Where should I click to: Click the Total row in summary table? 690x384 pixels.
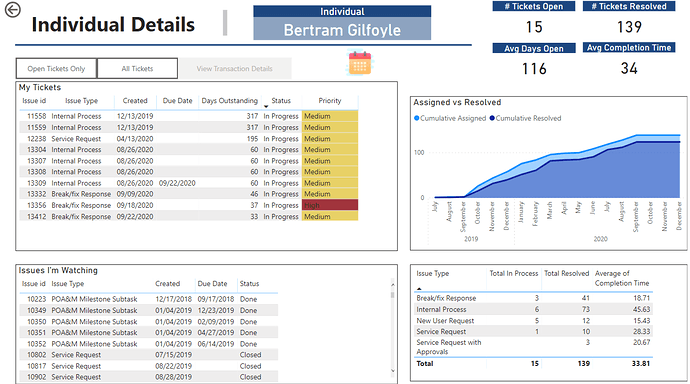533,363
